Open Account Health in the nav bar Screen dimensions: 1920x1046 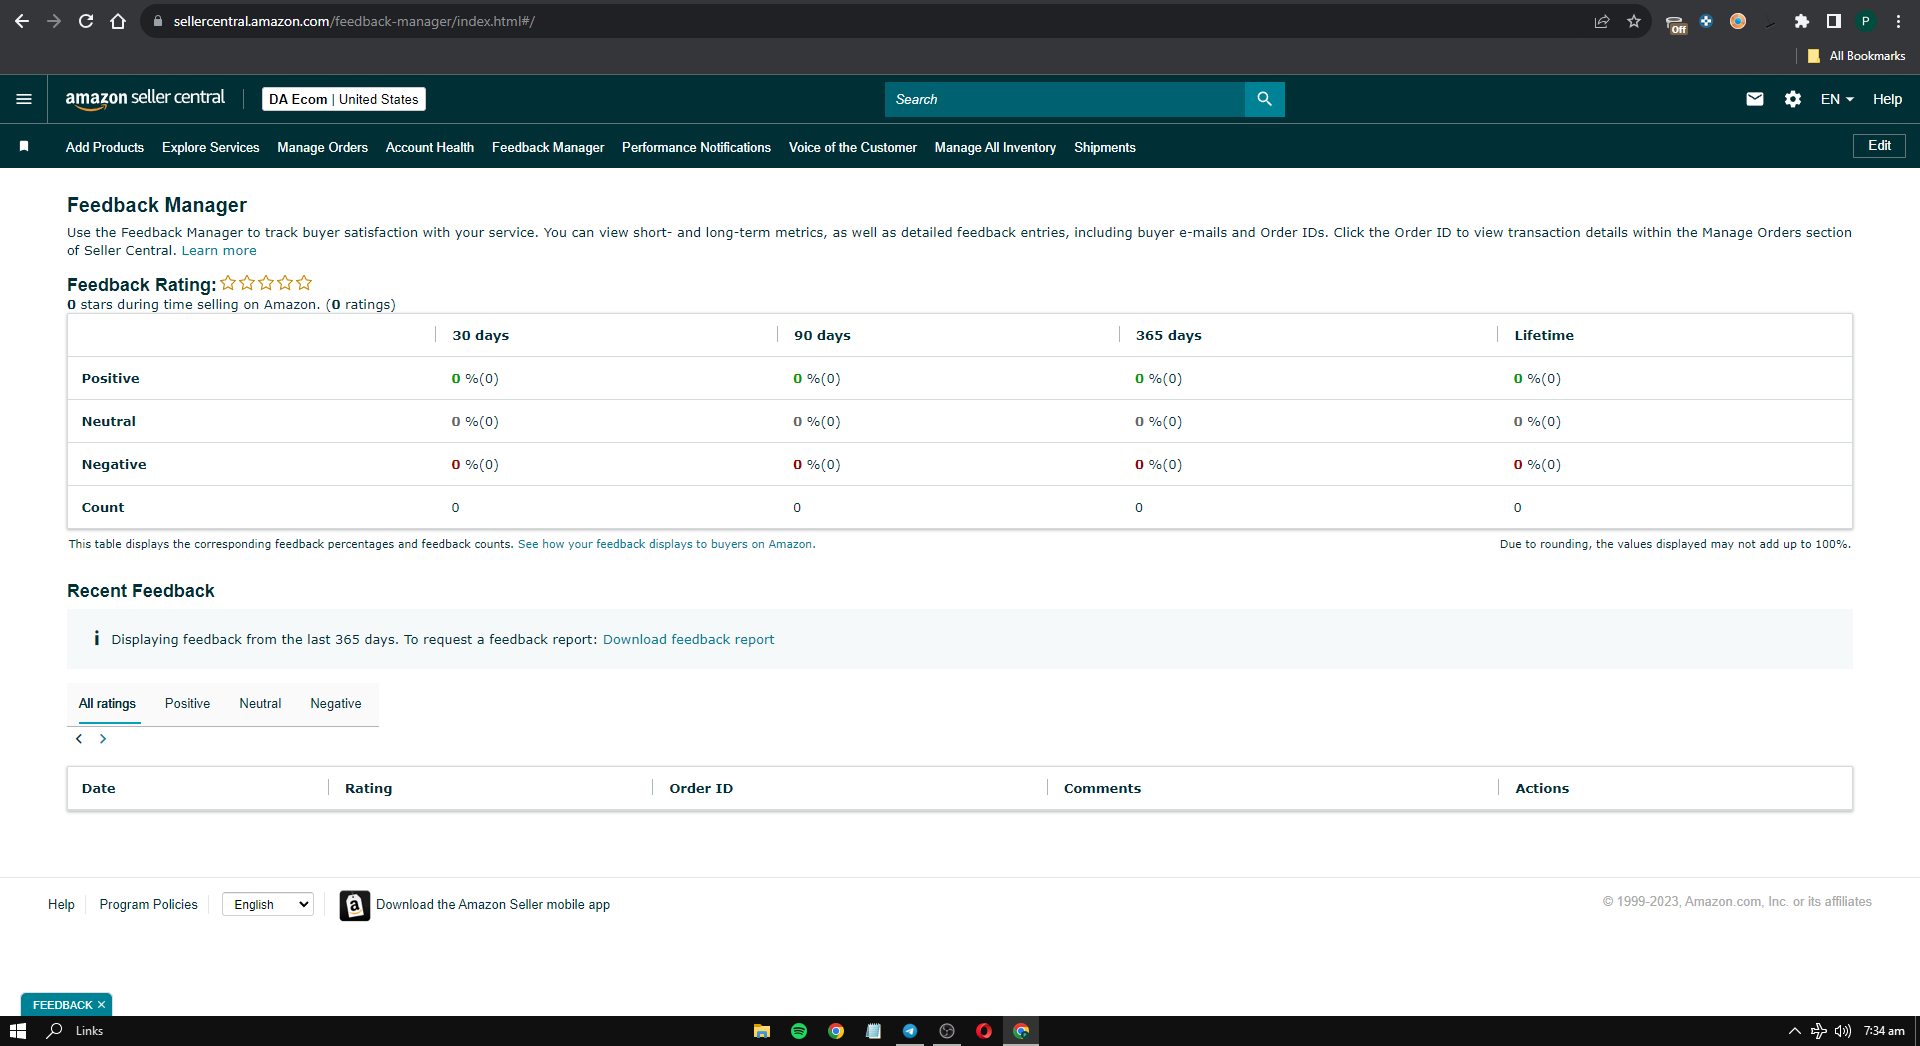tap(430, 147)
